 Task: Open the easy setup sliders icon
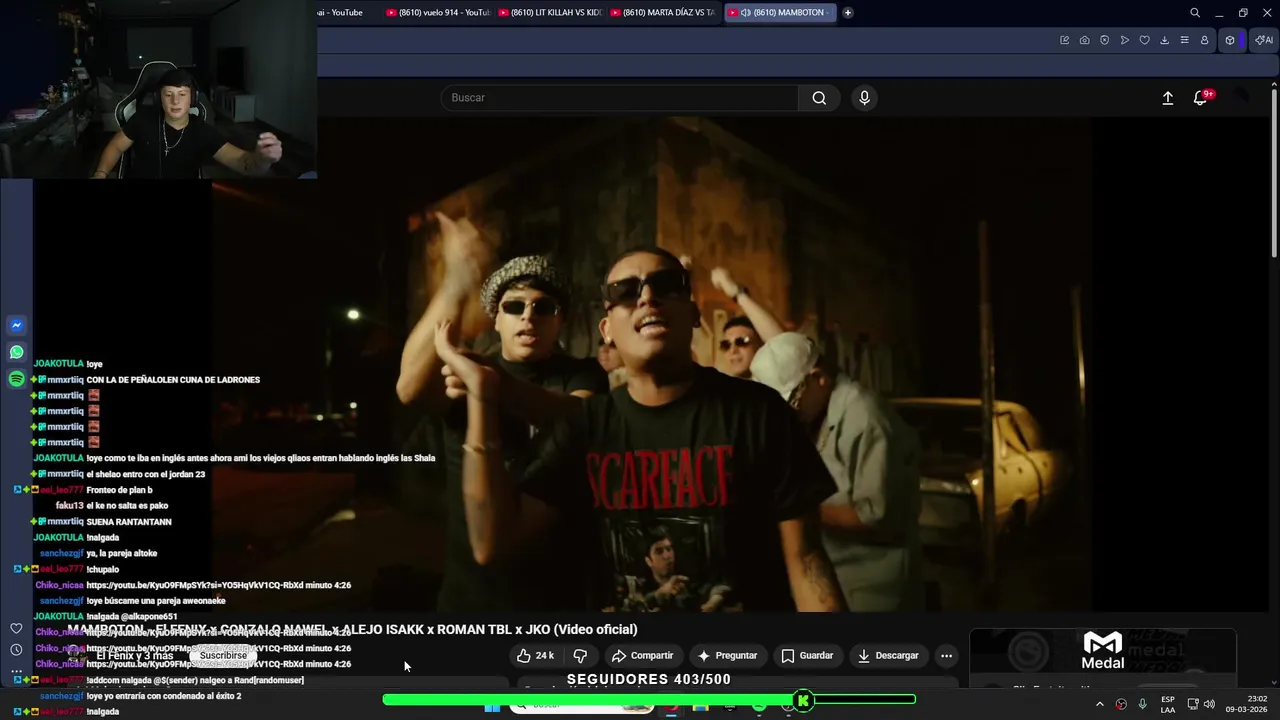[x=1185, y=40]
